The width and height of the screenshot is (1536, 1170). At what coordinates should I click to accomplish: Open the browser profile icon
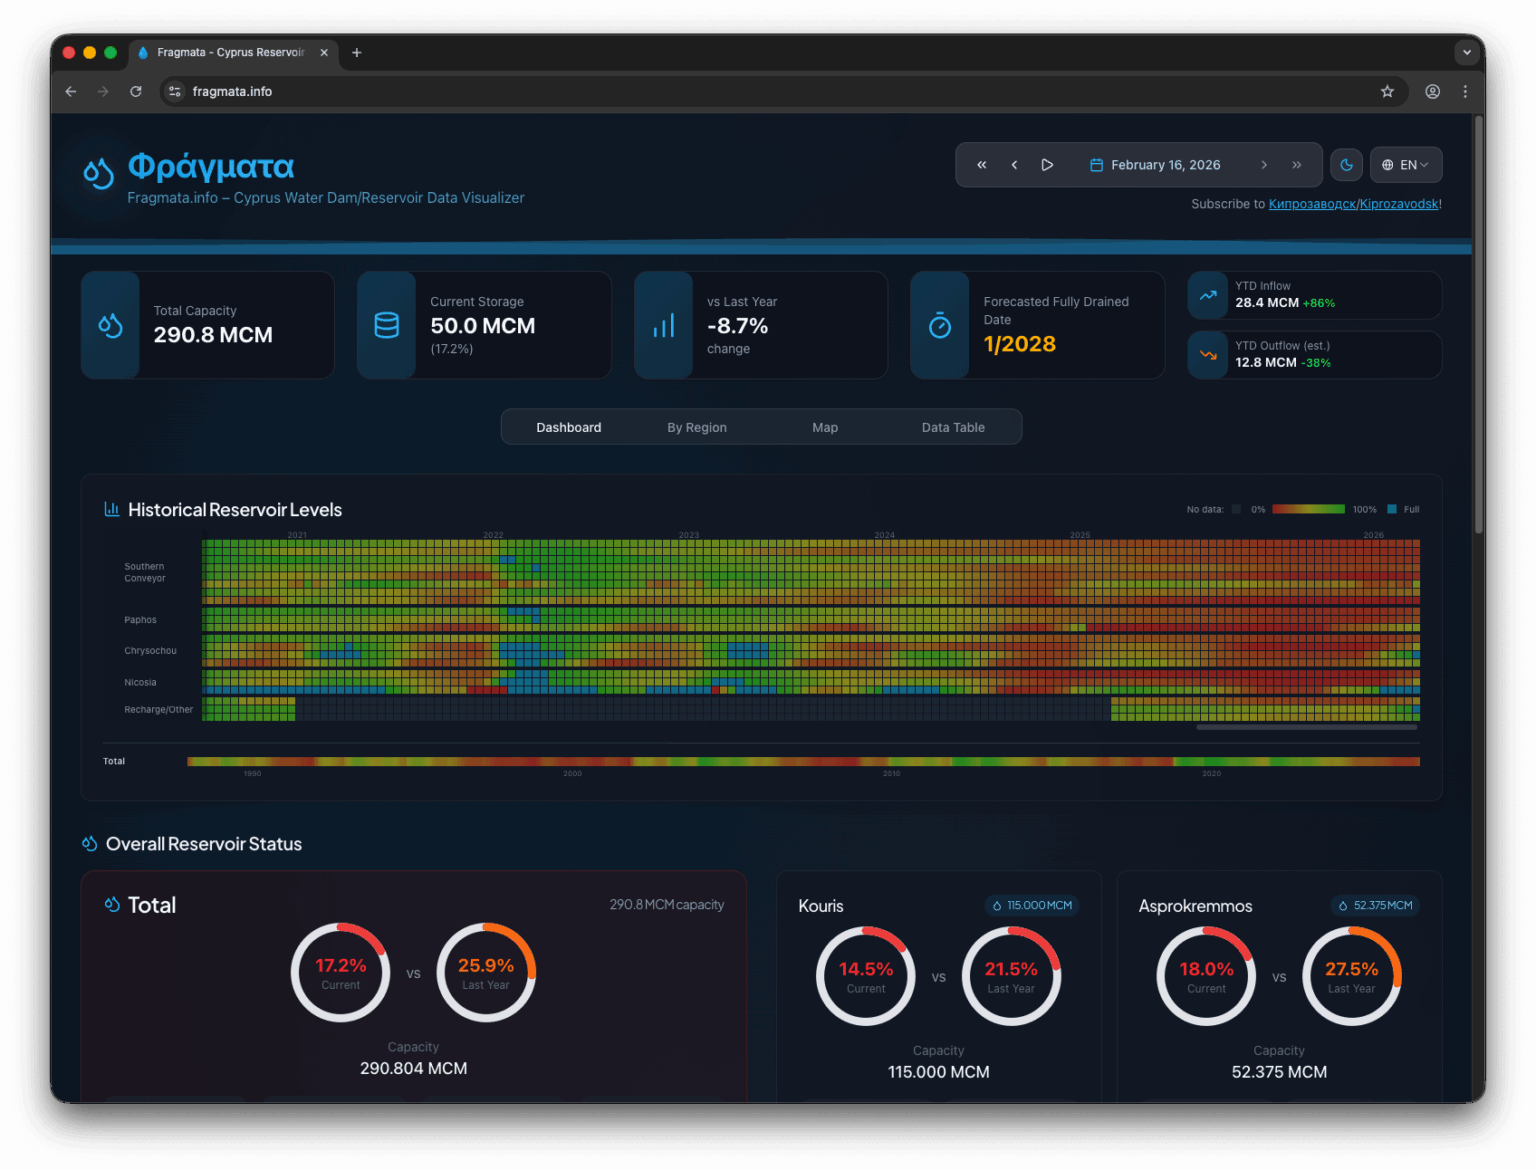coord(1432,91)
